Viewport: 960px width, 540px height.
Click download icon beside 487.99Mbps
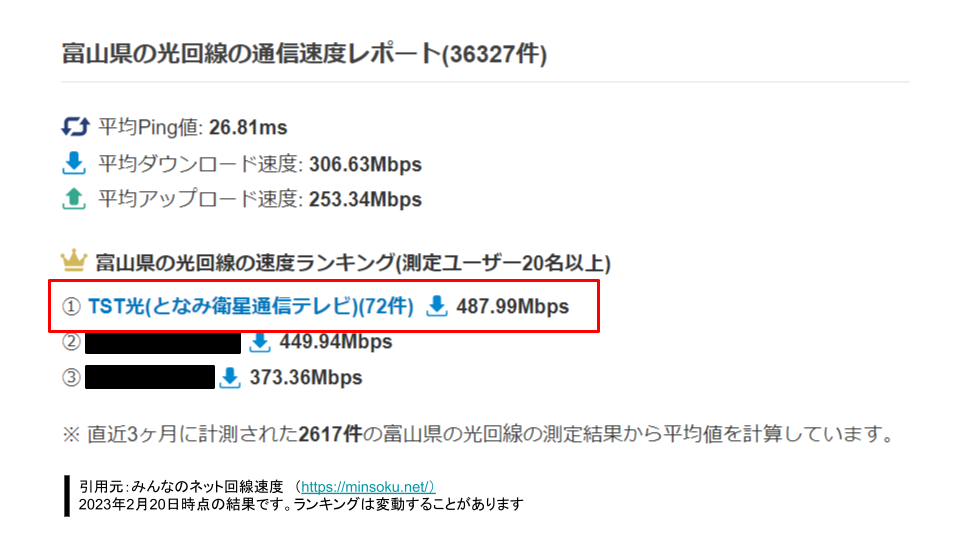(437, 306)
